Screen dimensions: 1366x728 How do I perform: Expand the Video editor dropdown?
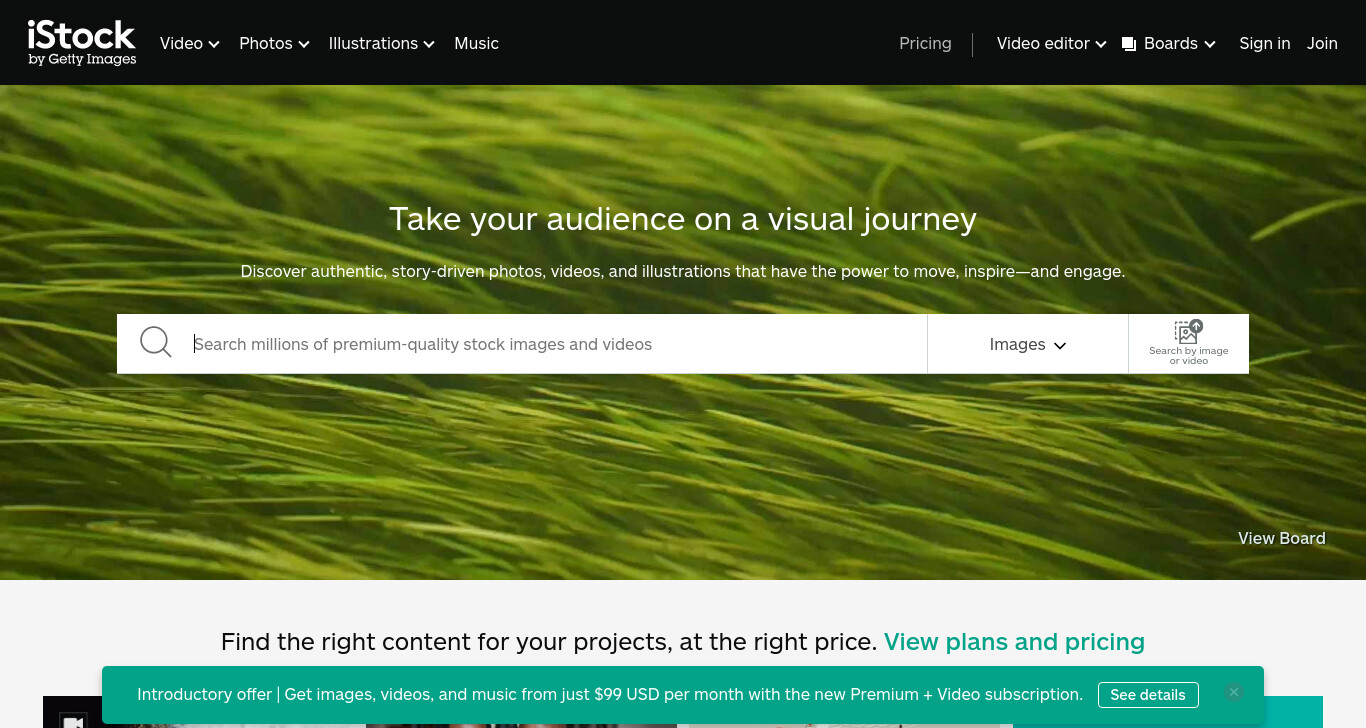click(x=1052, y=44)
